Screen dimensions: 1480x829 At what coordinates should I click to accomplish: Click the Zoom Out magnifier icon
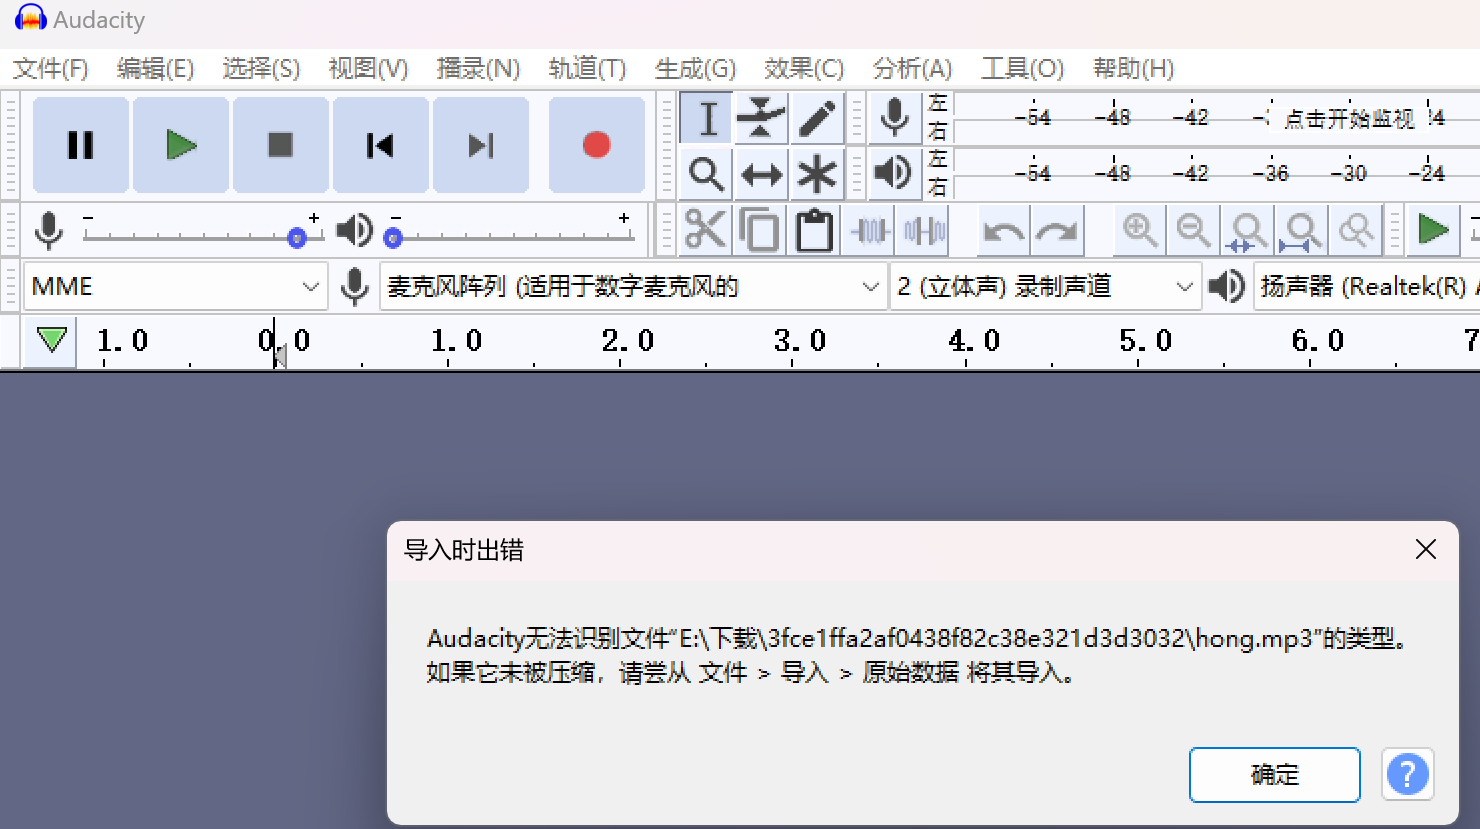click(x=1194, y=231)
